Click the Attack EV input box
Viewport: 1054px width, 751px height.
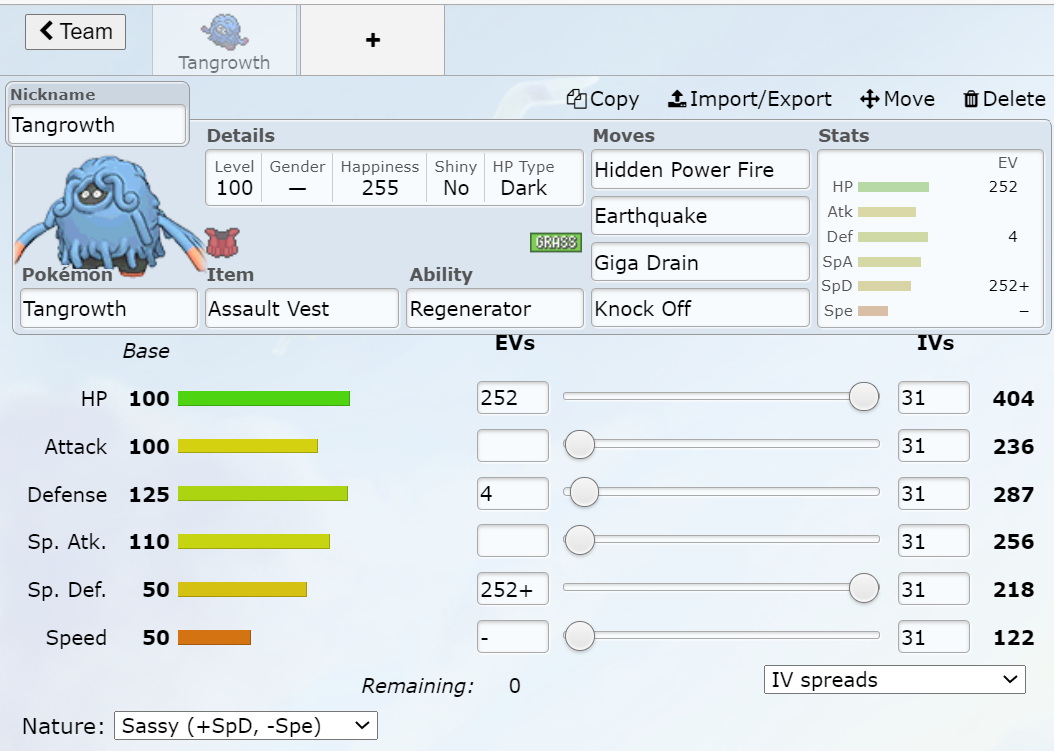(513, 445)
